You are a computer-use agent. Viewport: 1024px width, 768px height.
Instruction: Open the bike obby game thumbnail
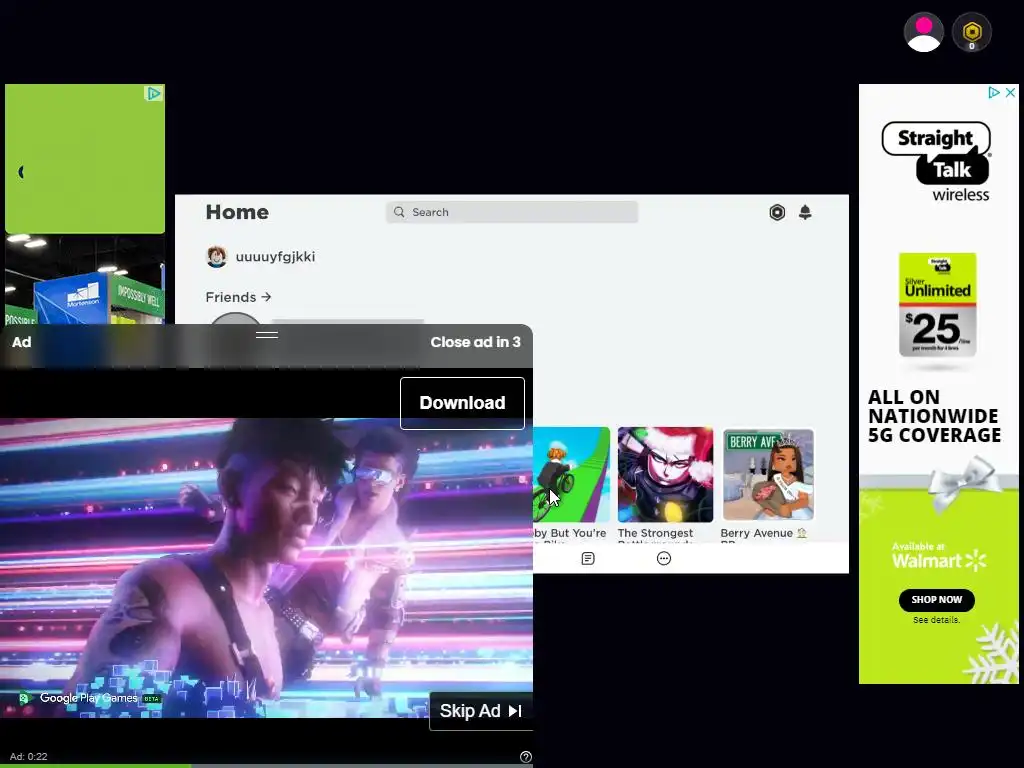pos(571,475)
